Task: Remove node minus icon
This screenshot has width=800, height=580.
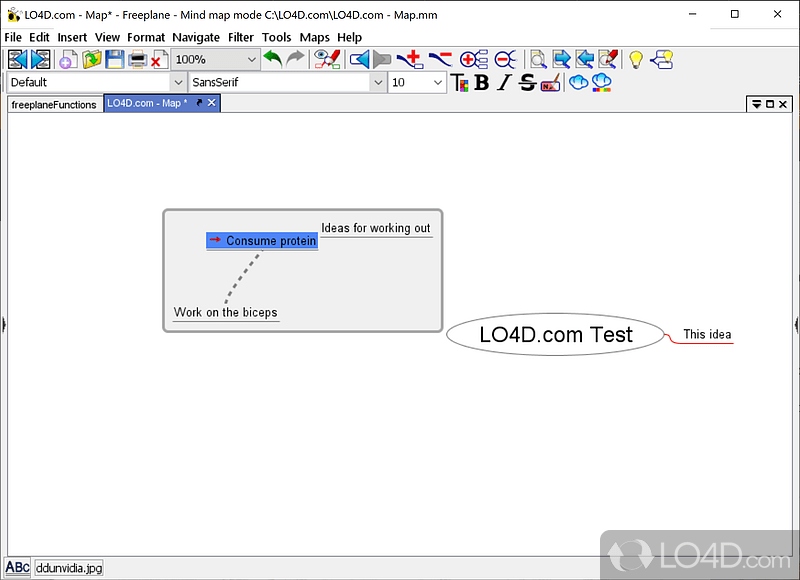Action: point(440,59)
